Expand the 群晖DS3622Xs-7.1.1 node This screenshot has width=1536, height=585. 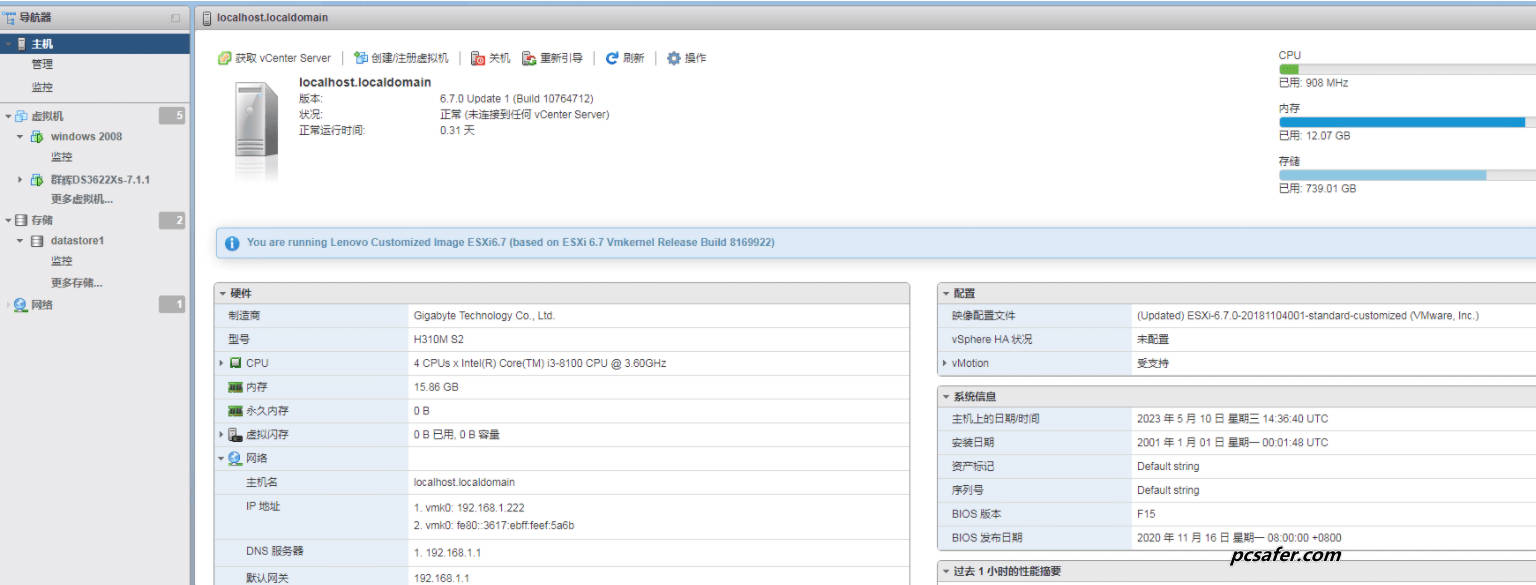tap(20, 180)
